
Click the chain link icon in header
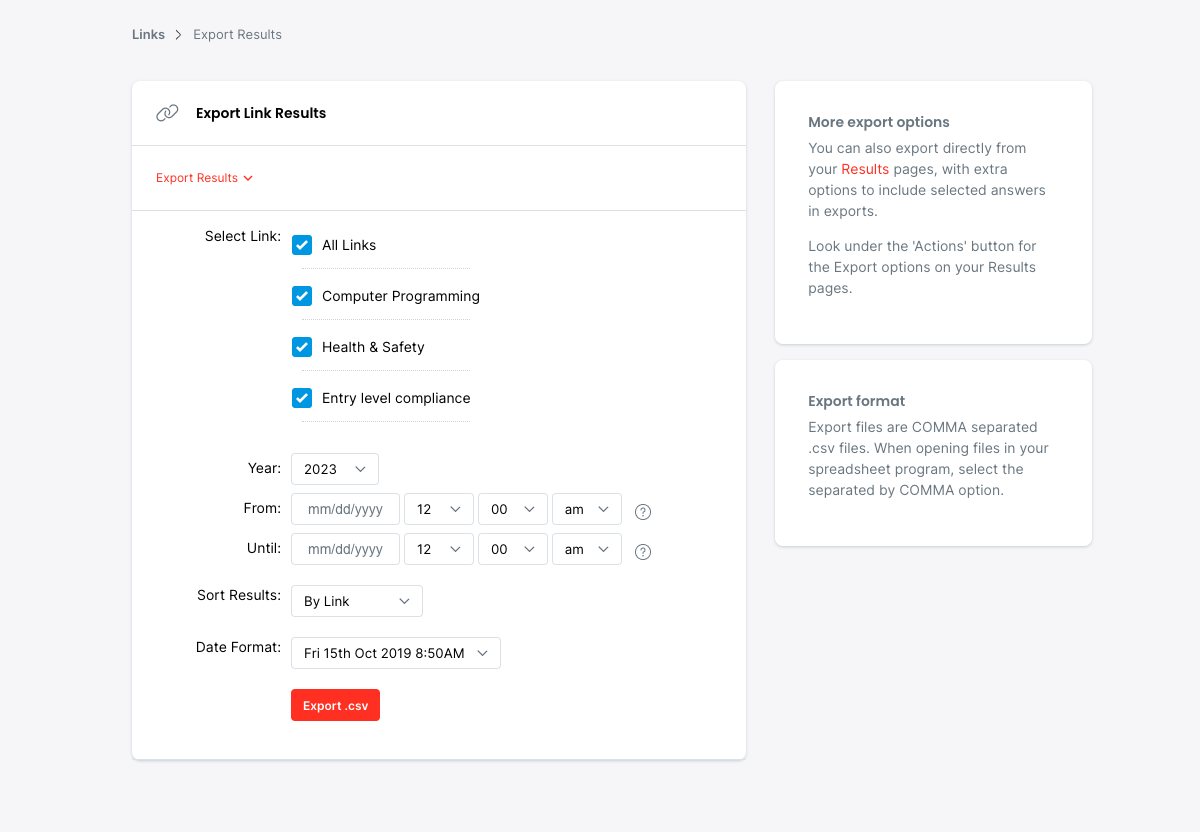pos(167,113)
